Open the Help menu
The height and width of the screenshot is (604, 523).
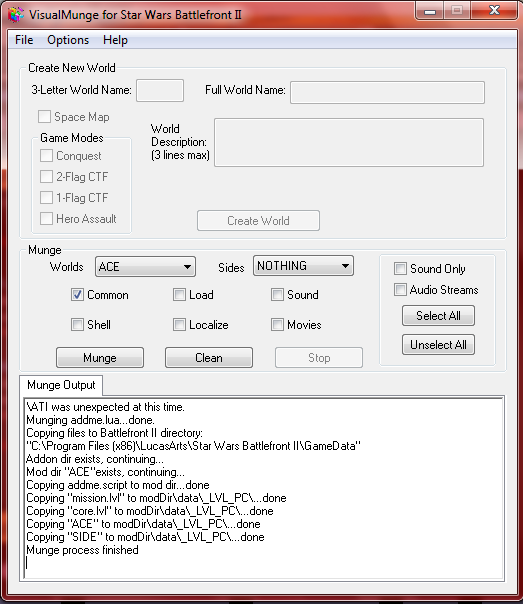point(115,40)
